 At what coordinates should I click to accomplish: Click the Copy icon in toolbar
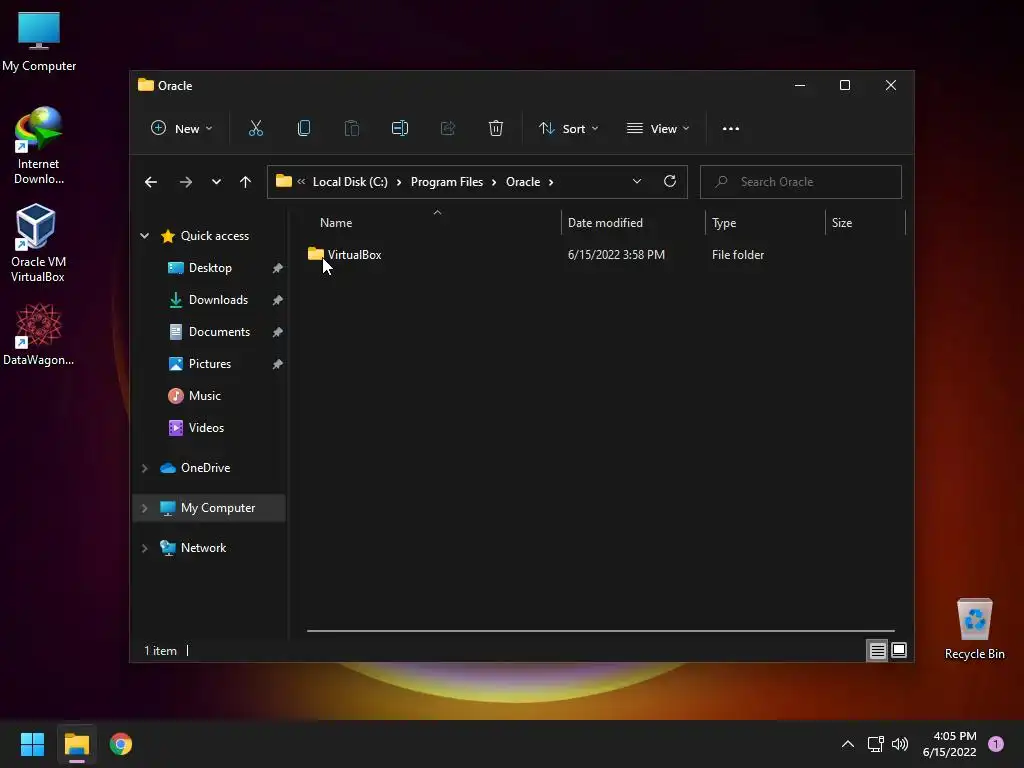304,128
